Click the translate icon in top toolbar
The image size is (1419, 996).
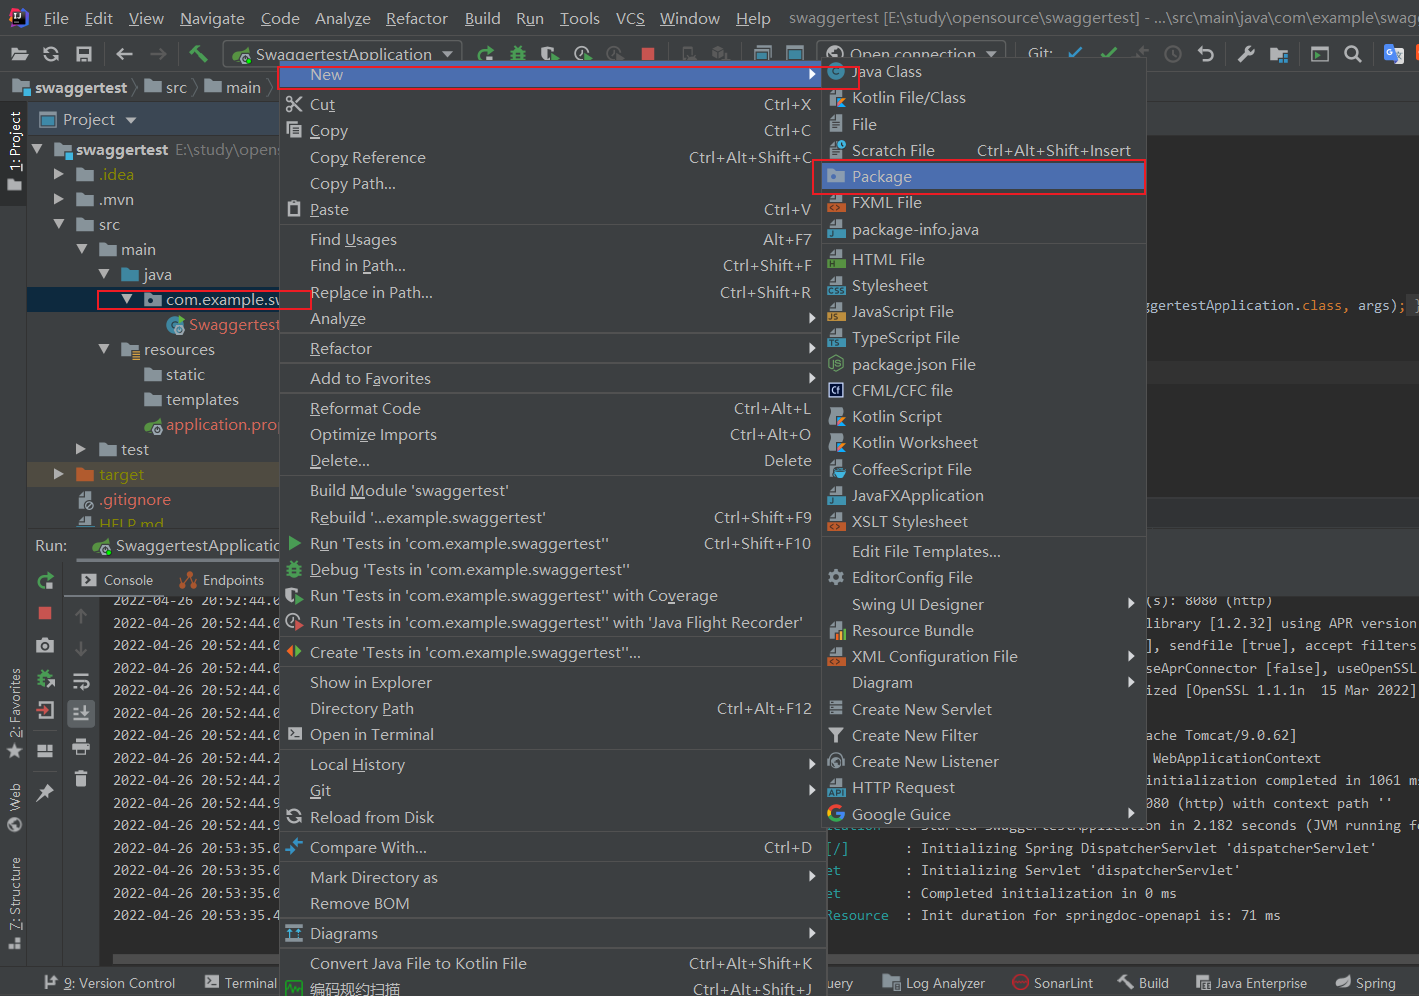point(1393,54)
